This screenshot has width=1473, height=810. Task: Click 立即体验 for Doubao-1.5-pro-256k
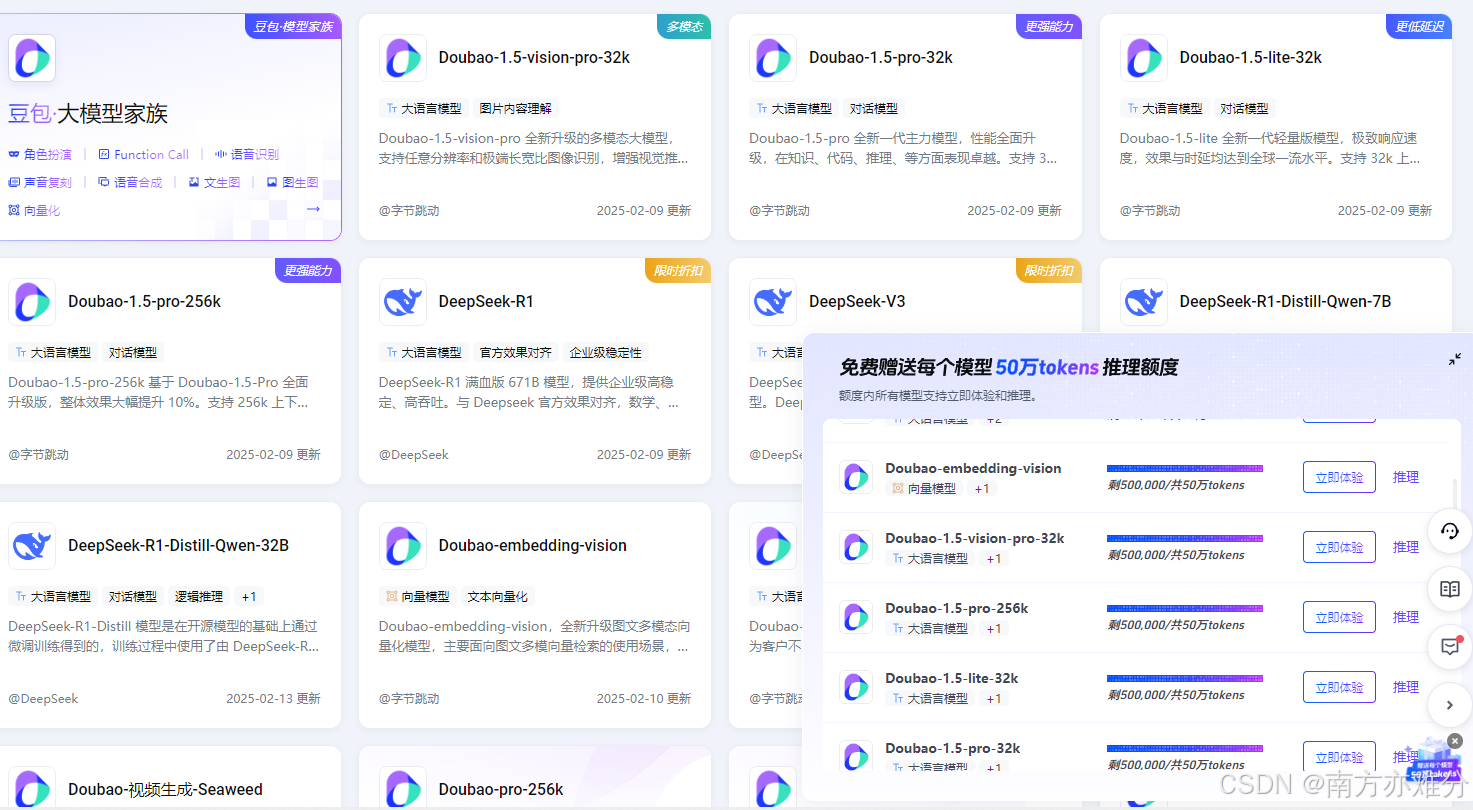1339,617
